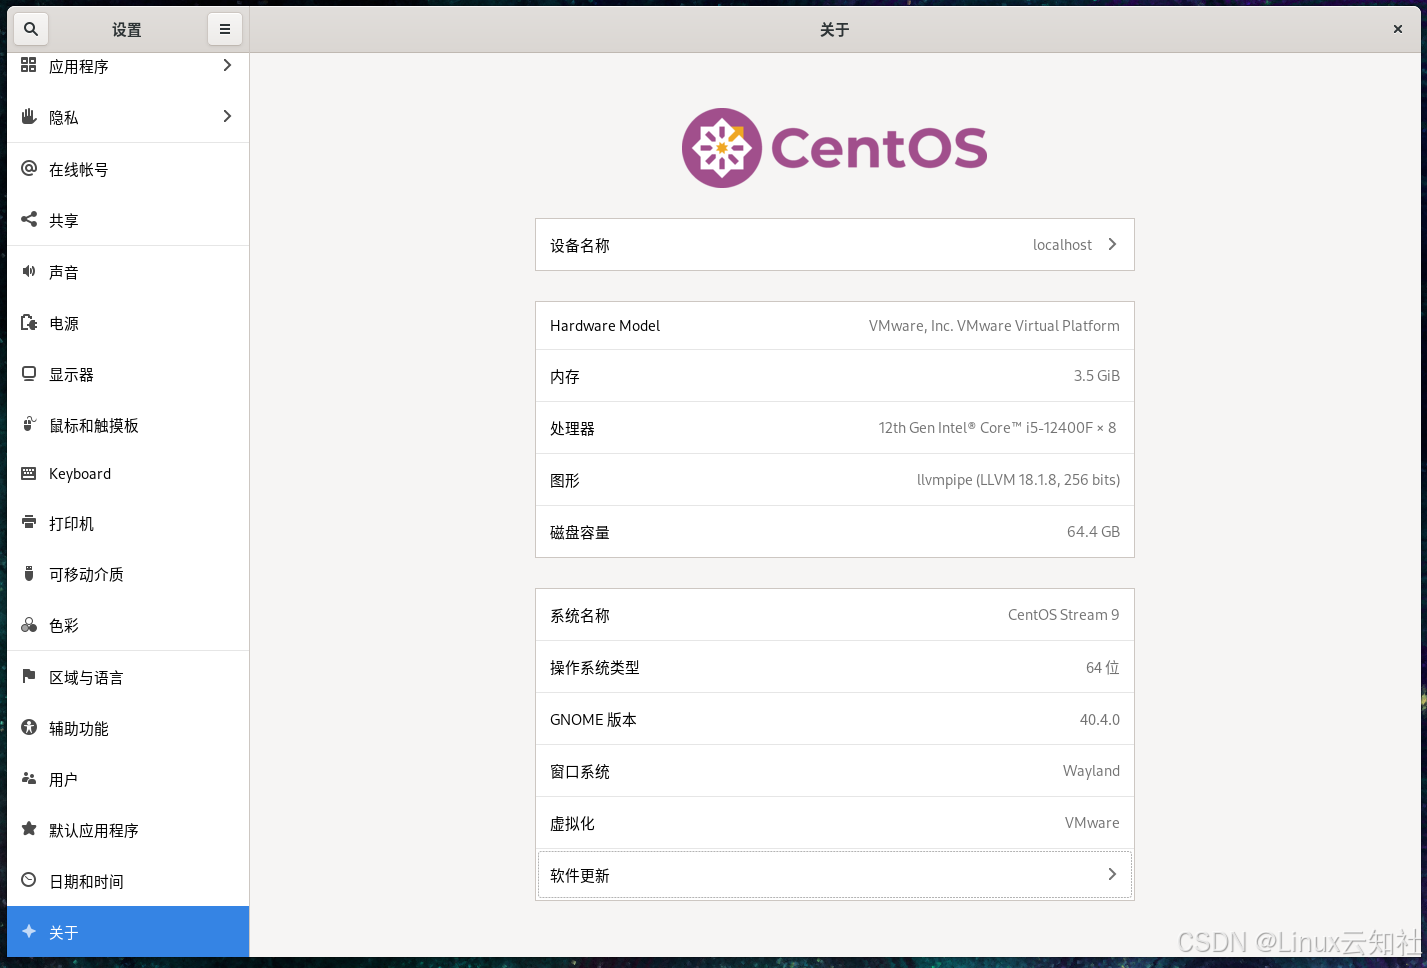1427x968 pixels.
Task: Open the search icon in the titlebar
Action: tap(30, 29)
